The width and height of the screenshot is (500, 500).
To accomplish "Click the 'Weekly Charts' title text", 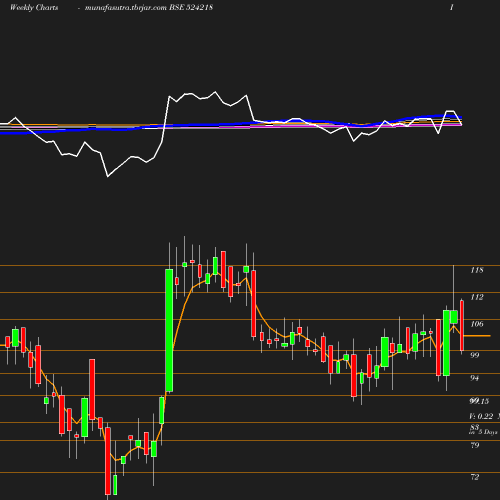I will (x=34, y=7).
